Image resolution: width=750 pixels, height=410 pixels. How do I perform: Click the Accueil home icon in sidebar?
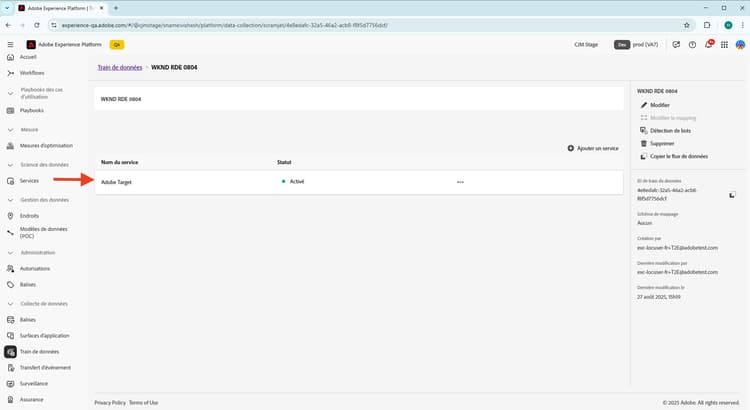pos(11,57)
